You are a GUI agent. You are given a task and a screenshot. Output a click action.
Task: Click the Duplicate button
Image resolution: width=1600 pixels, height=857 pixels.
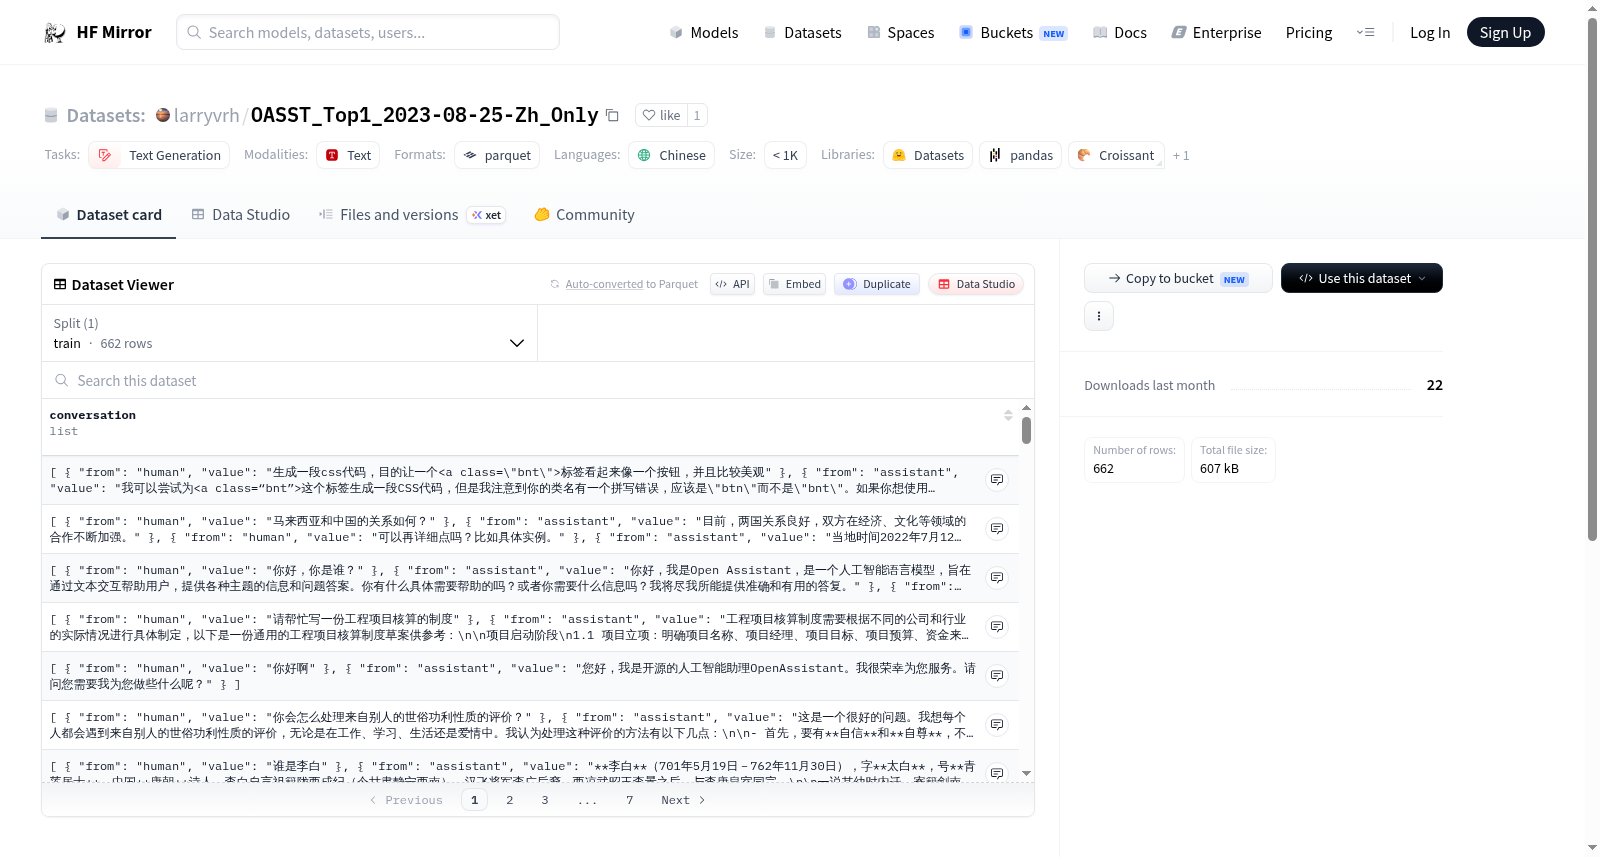click(x=876, y=284)
